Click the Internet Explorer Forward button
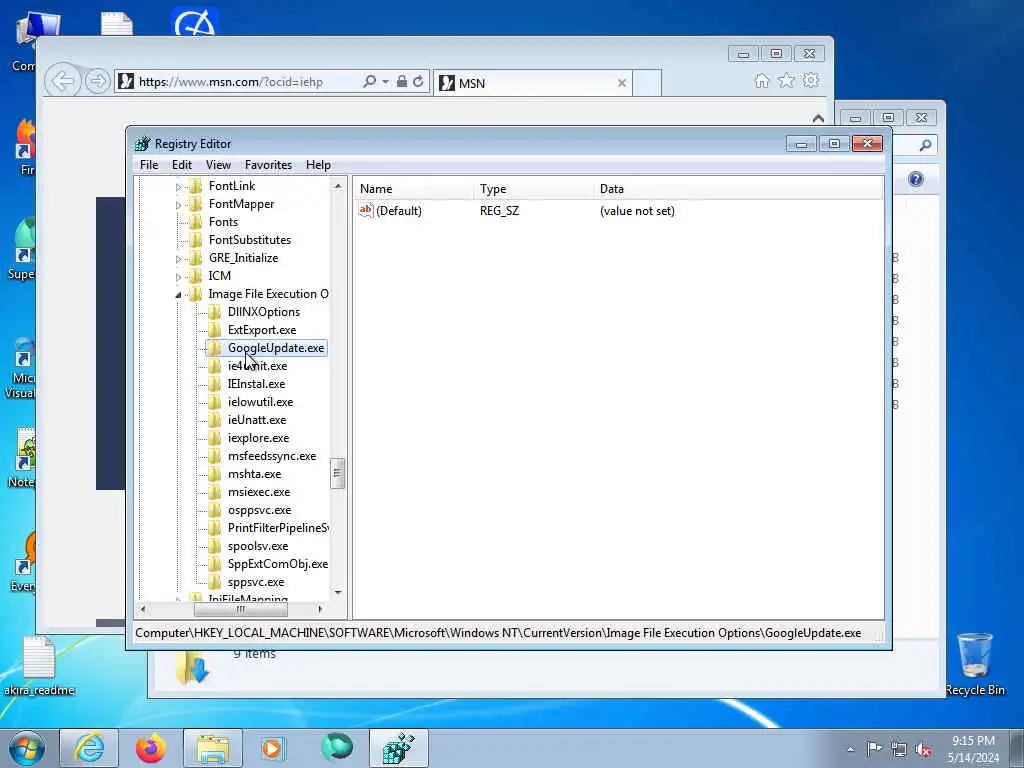 97,82
